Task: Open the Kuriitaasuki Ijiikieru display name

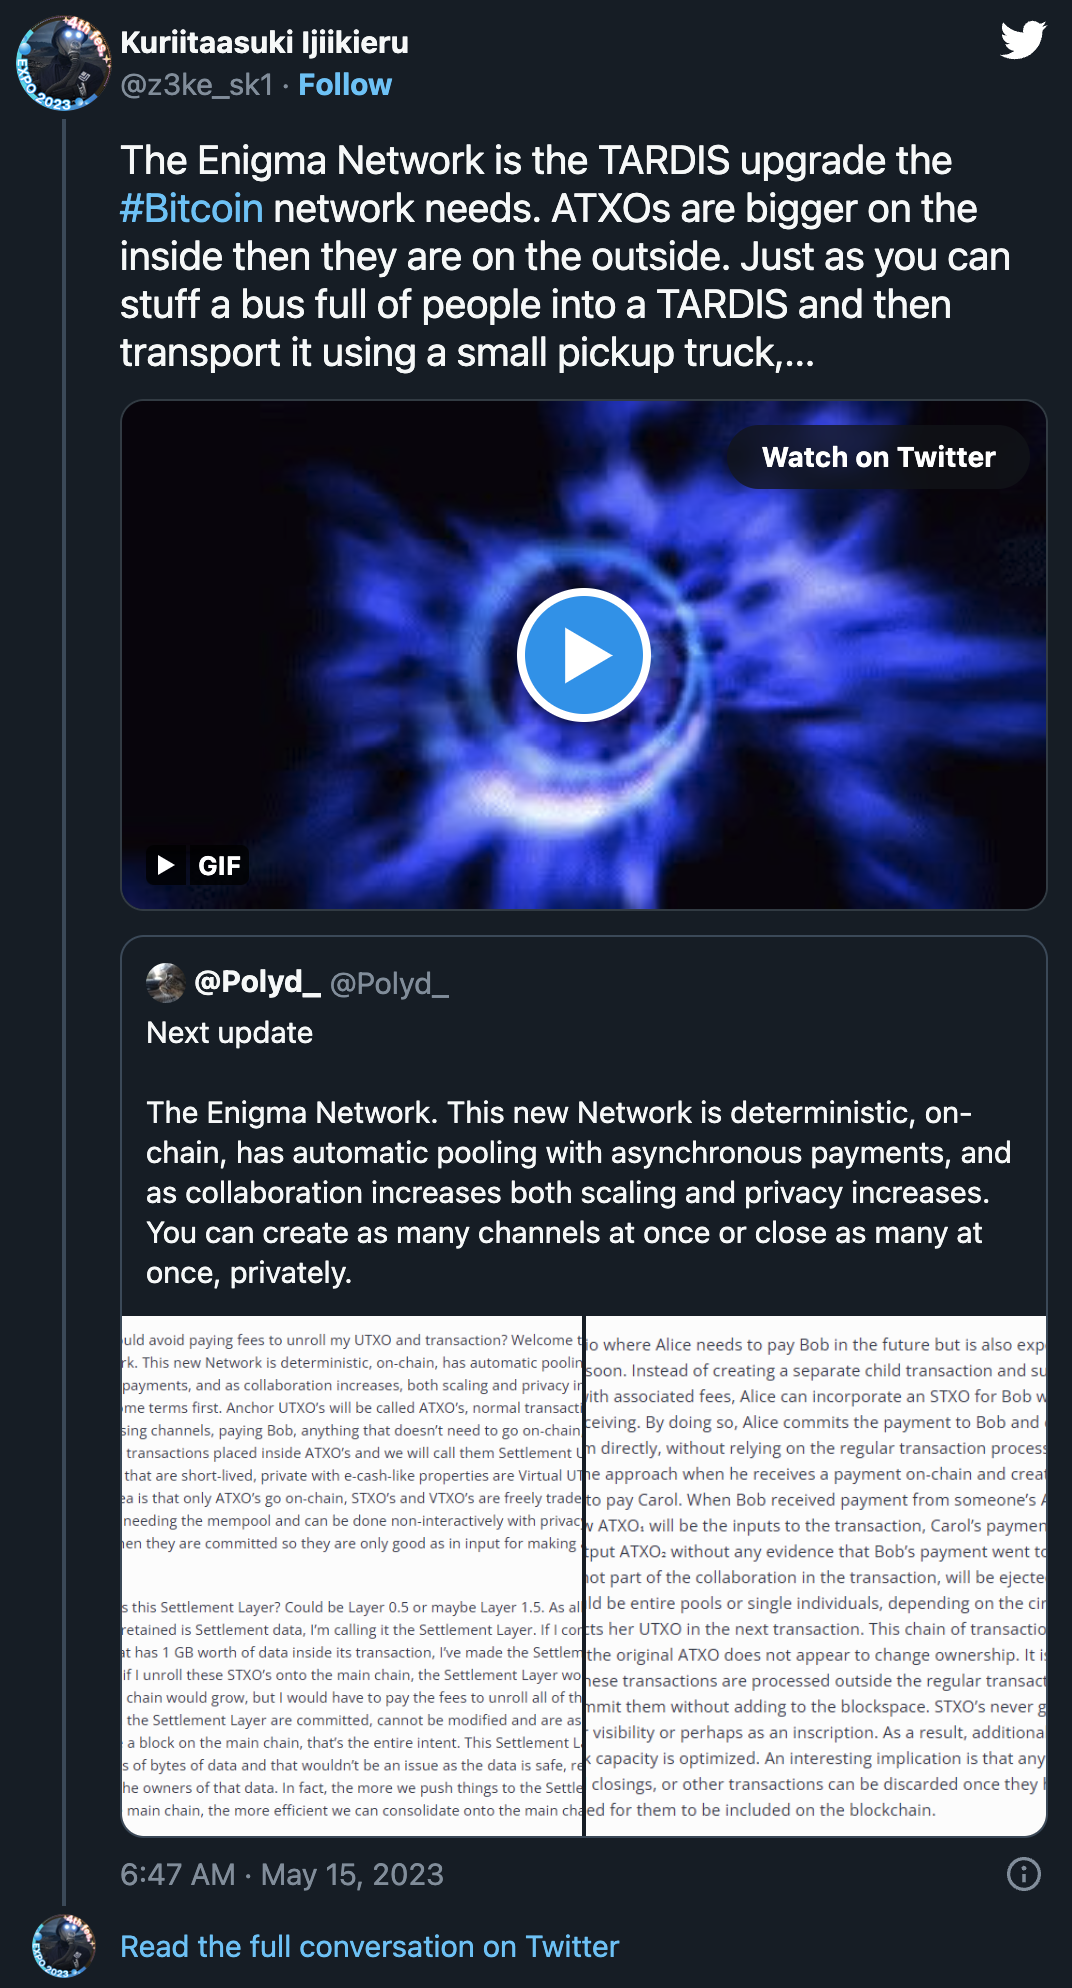Action: pyautogui.click(x=264, y=42)
